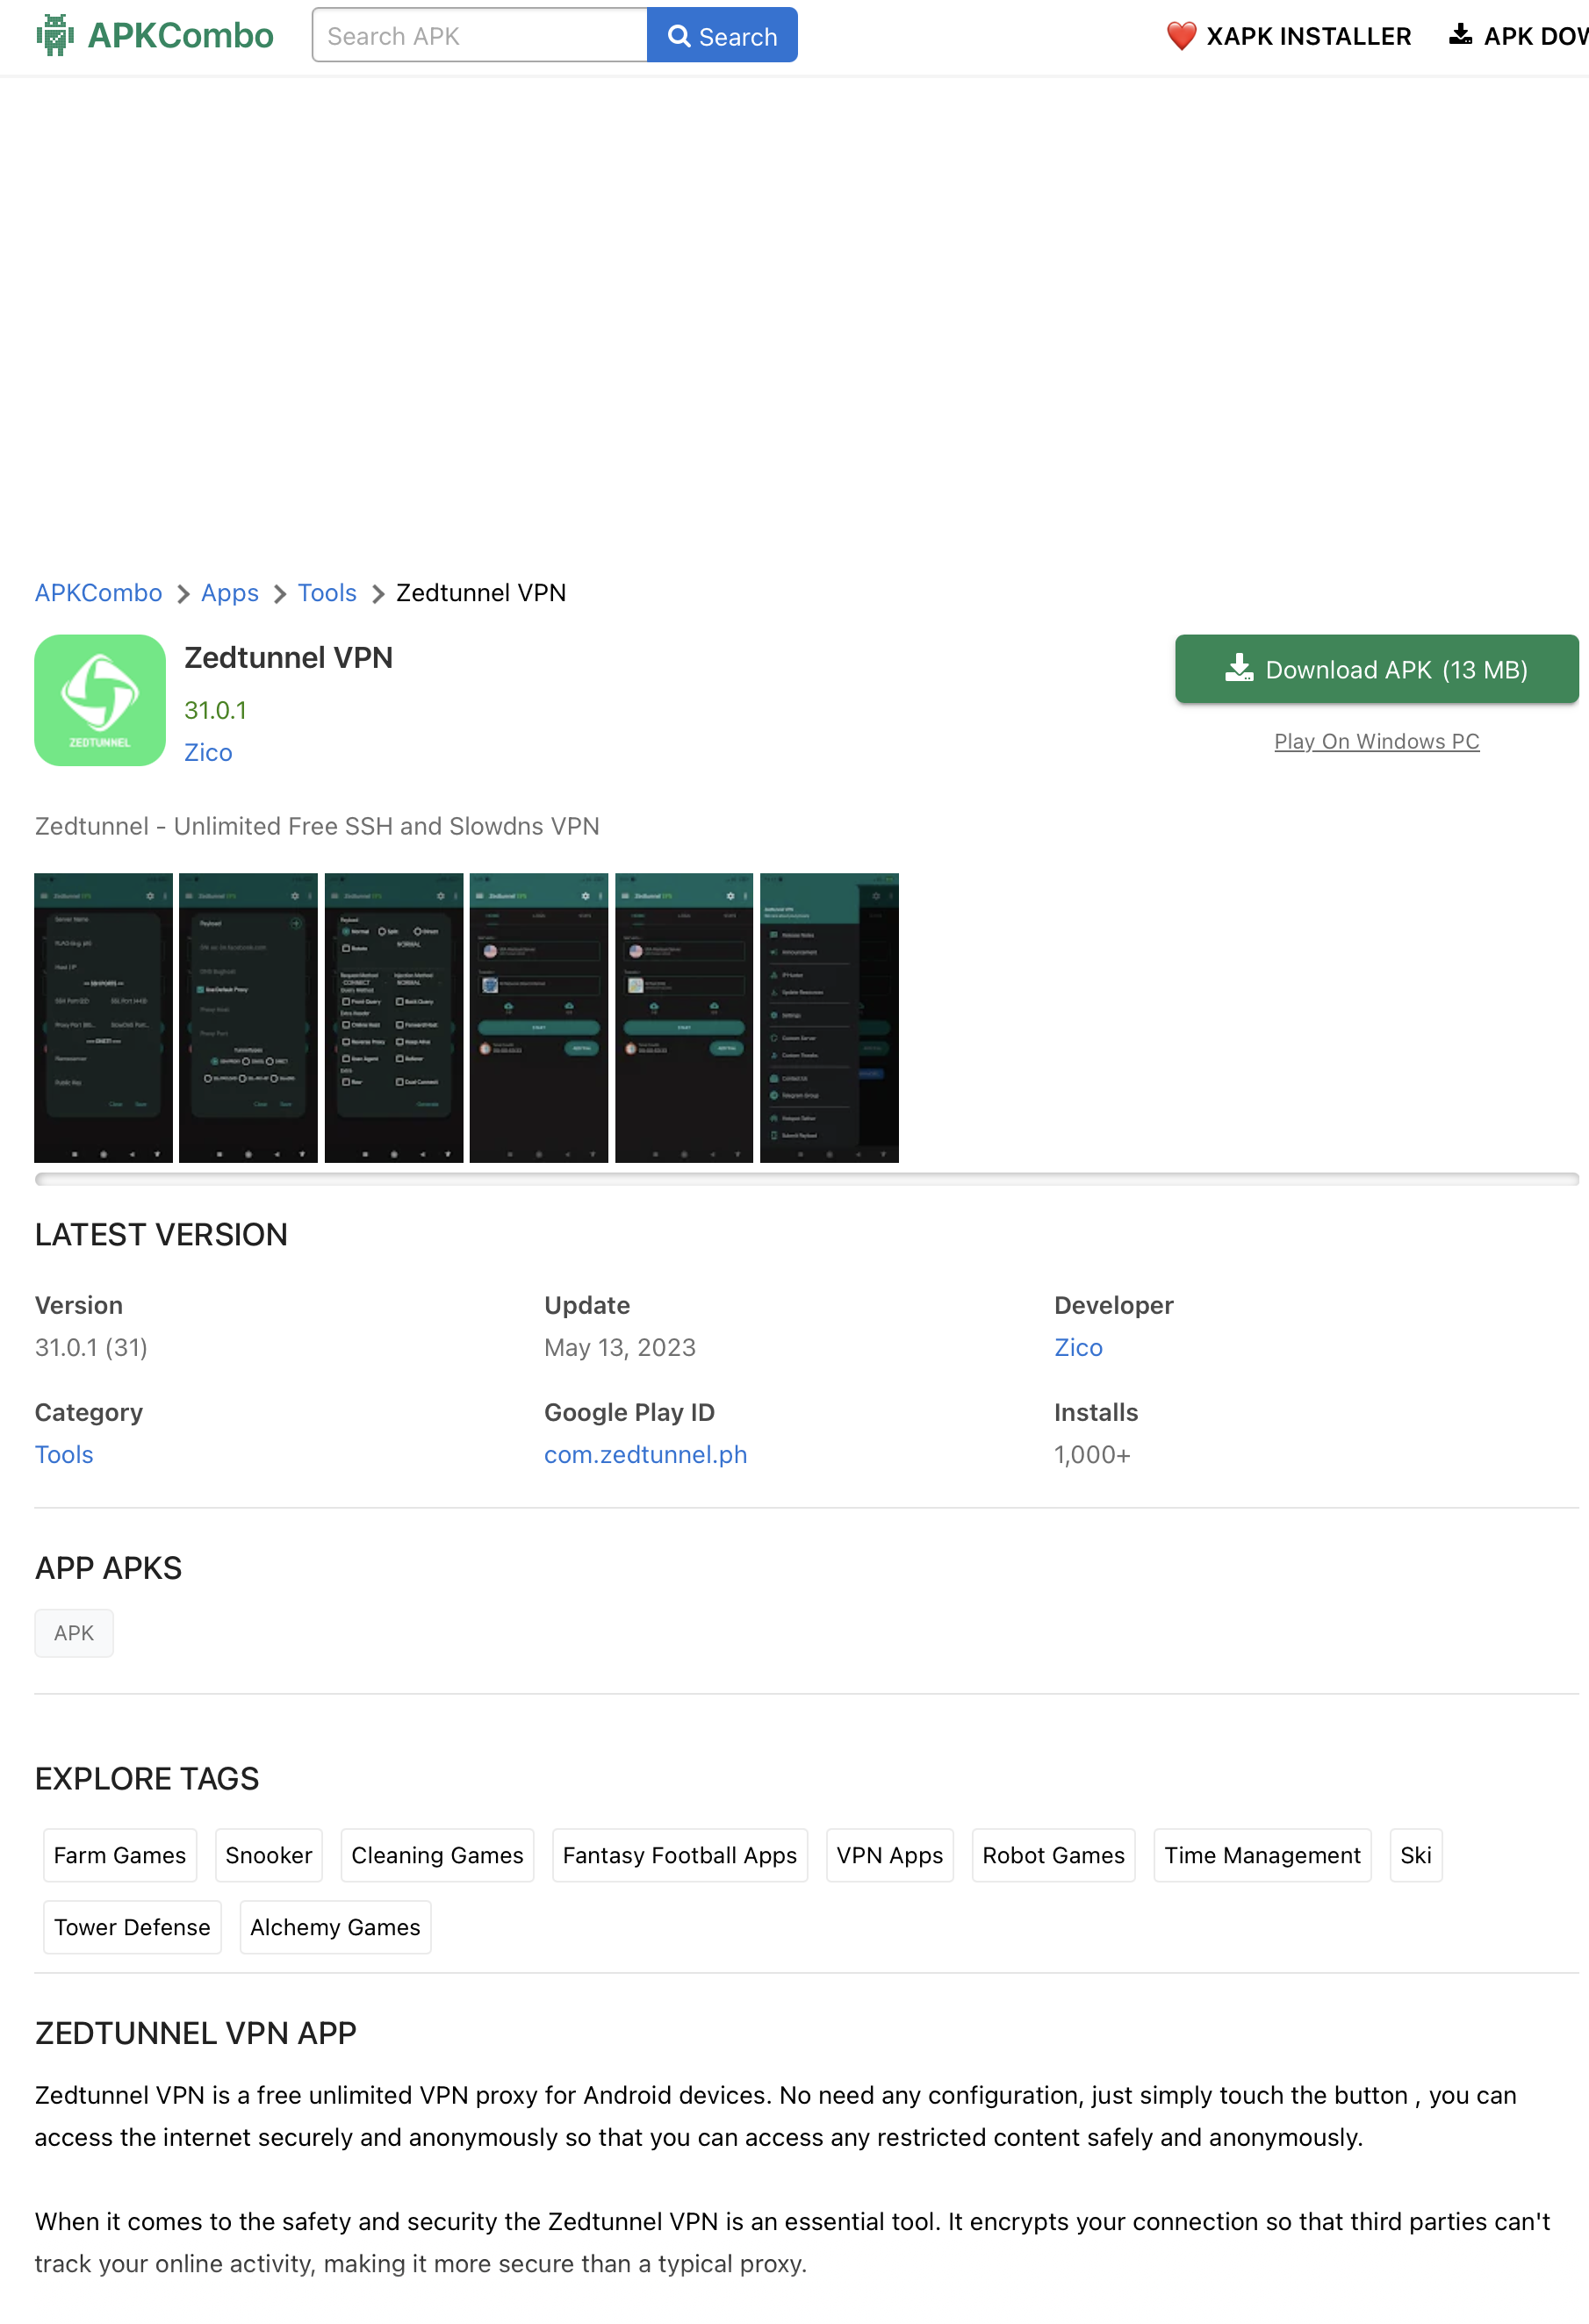Select the VPN Apps tag
The image size is (1589, 2324).
pos(889,1855)
